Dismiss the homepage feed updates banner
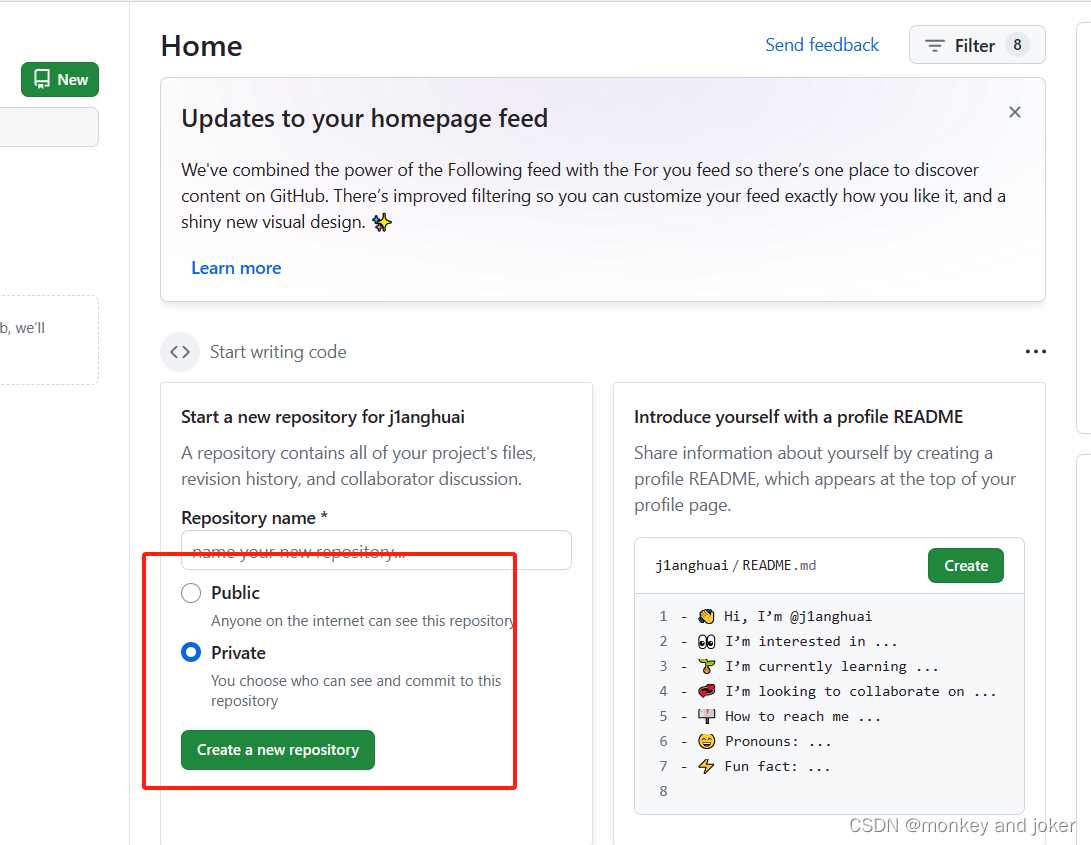Image resolution: width=1091 pixels, height=845 pixels. 1014,112
